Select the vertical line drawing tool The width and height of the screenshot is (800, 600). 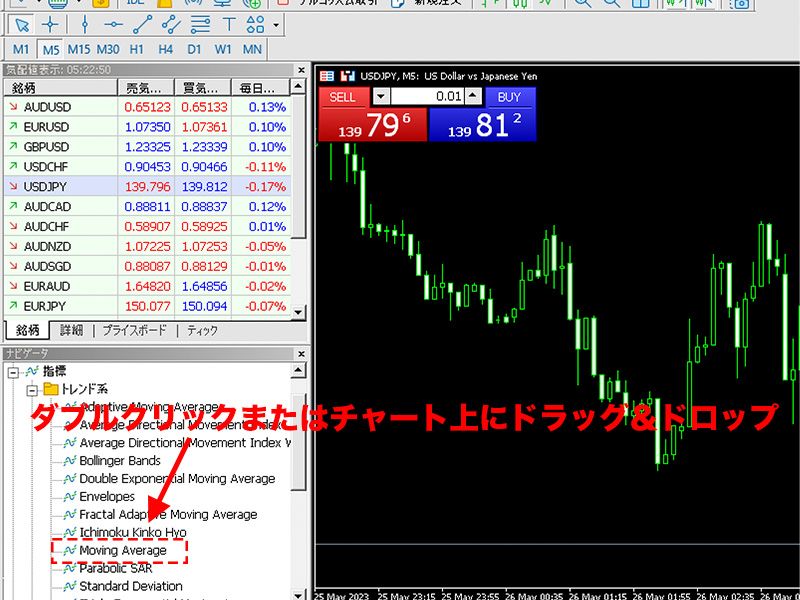pyautogui.click(x=85, y=25)
